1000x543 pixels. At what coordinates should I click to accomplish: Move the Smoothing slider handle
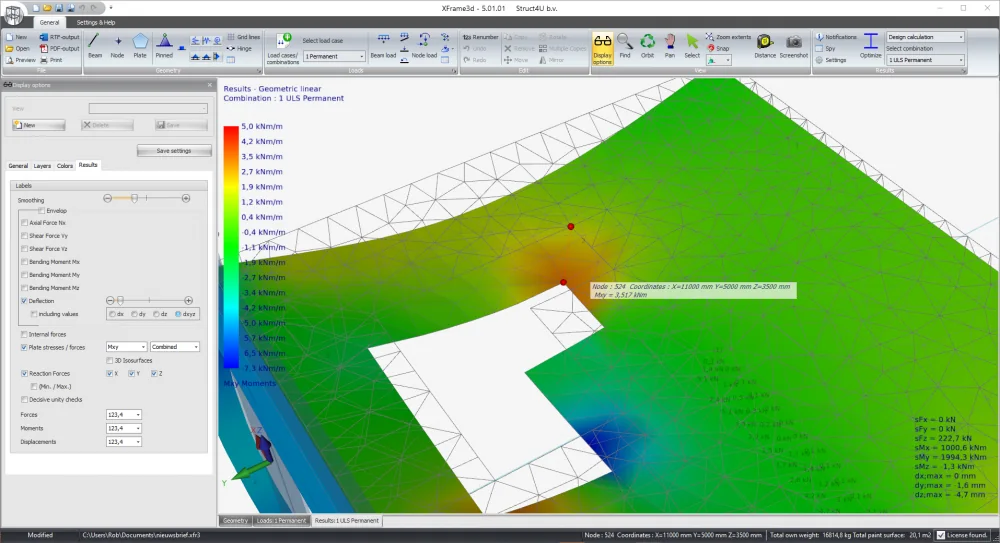tap(135, 198)
